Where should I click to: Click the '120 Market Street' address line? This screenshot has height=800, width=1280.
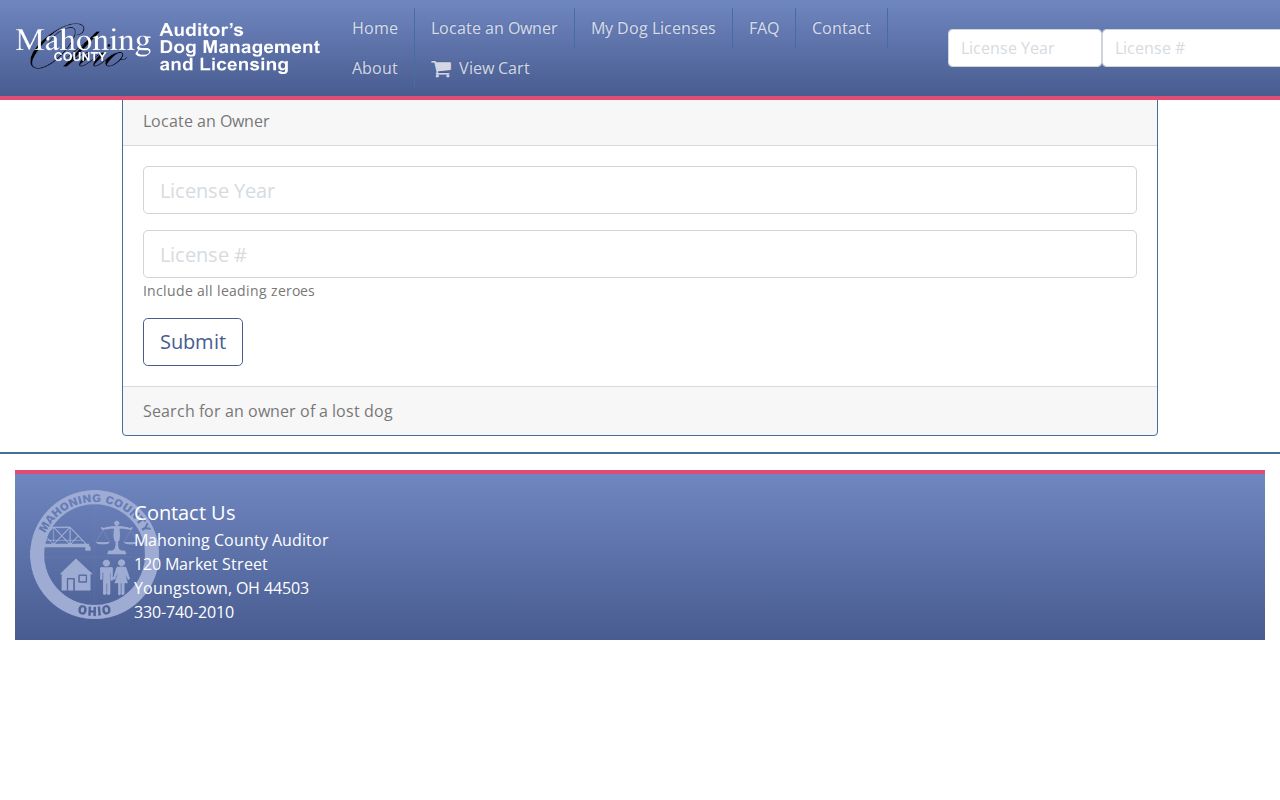(201, 564)
